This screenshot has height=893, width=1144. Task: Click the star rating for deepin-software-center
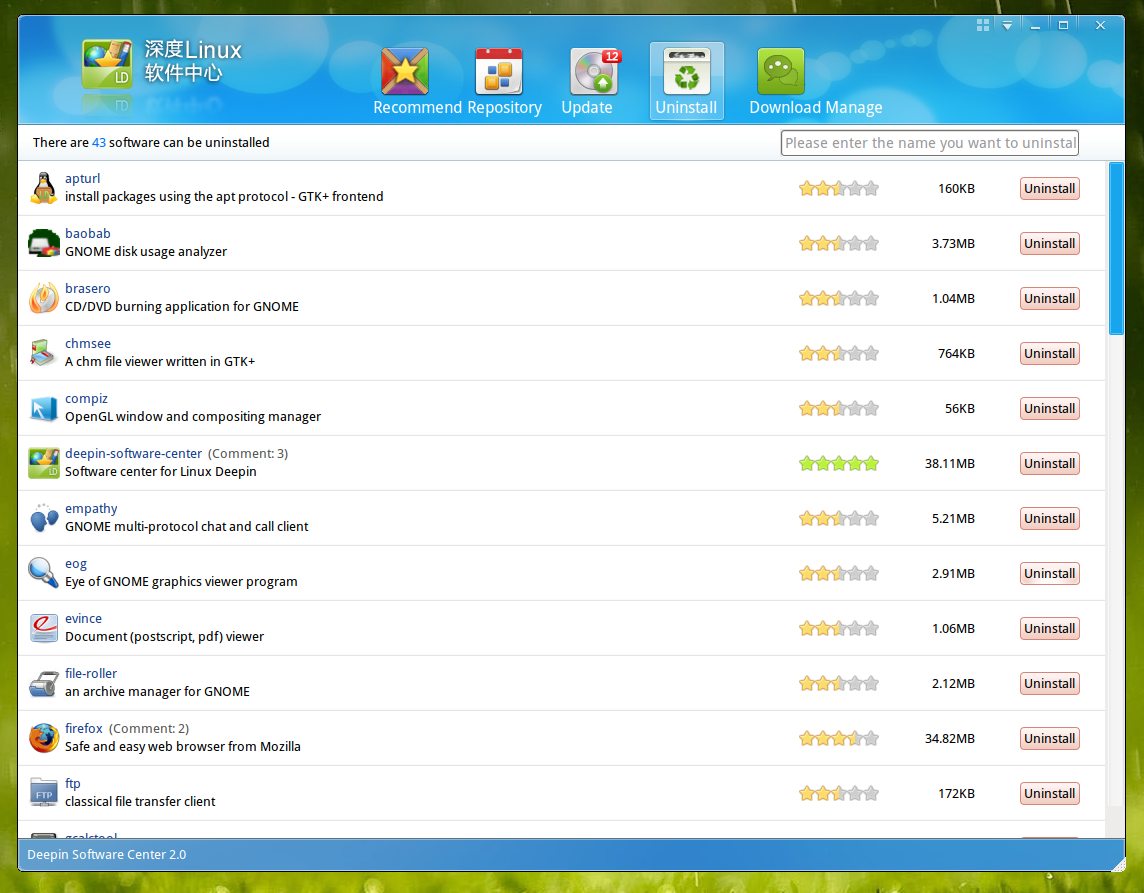[x=839, y=463]
